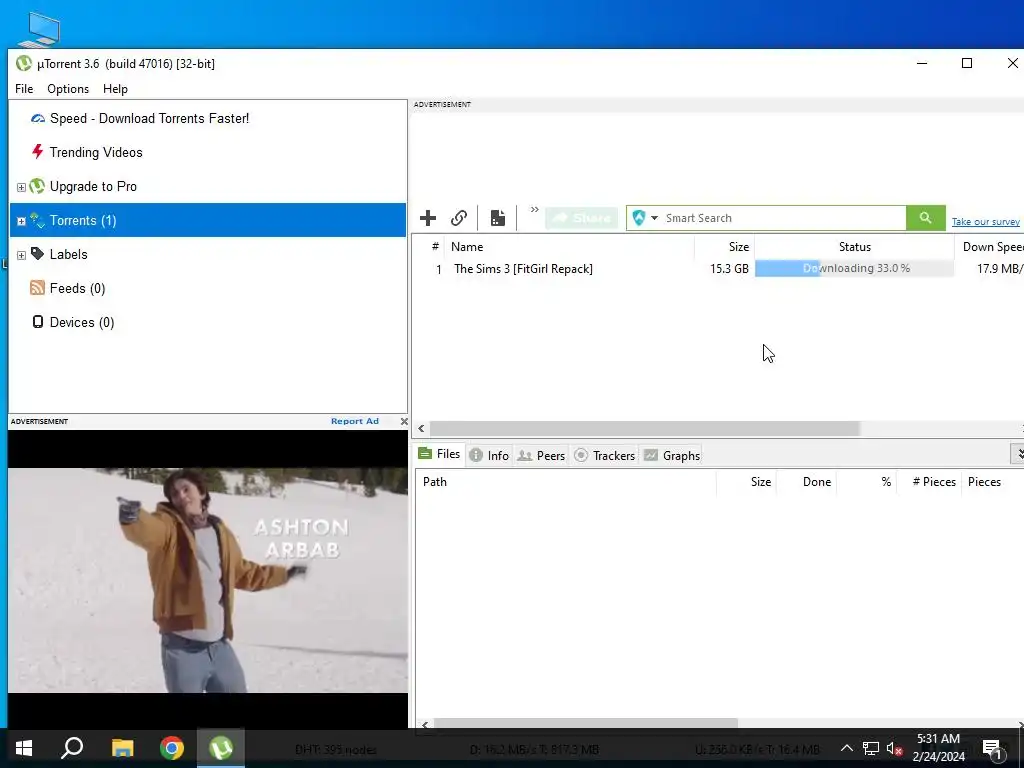Image resolution: width=1024 pixels, height=768 pixels.
Task: Select Feeds (0) in sidebar
Action: click(x=77, y=288)
